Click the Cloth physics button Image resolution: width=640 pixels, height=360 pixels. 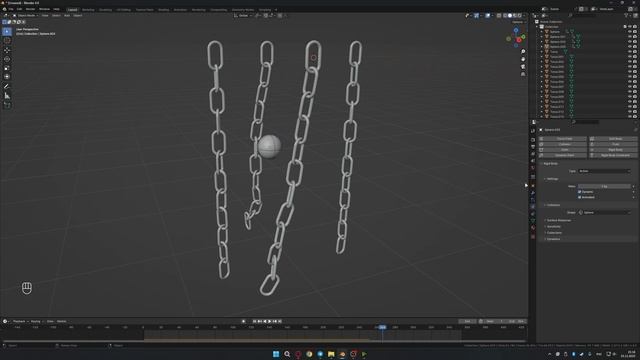tap(562, 150)
